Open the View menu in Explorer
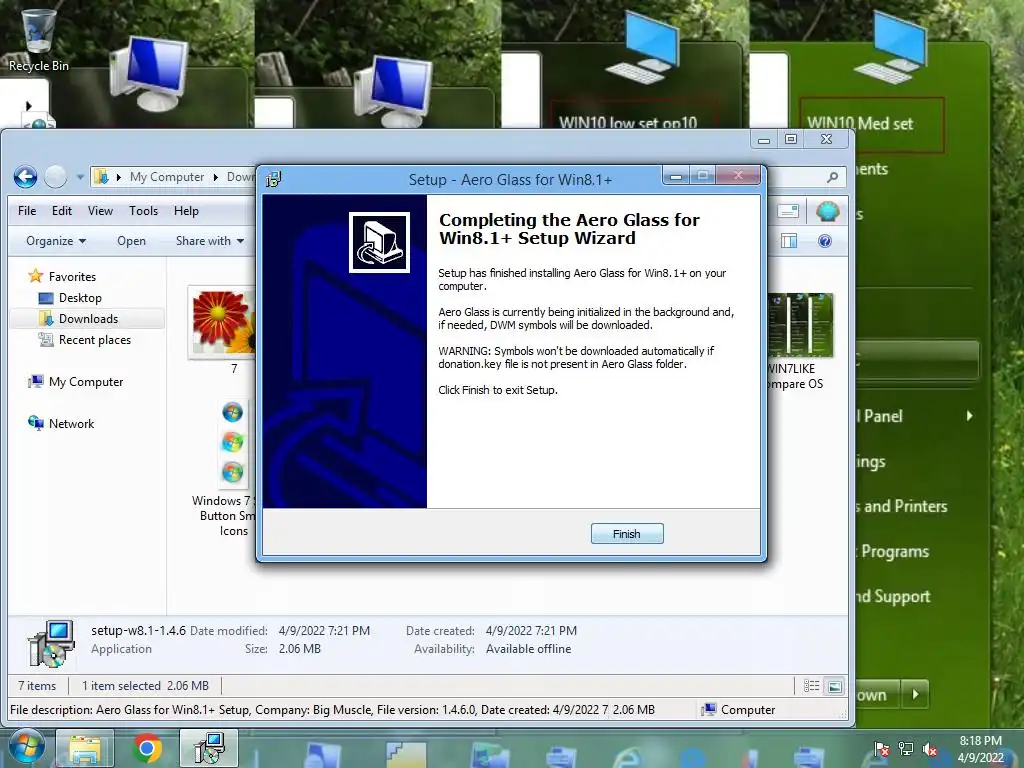1024x768 pixels. pos(100,211)
